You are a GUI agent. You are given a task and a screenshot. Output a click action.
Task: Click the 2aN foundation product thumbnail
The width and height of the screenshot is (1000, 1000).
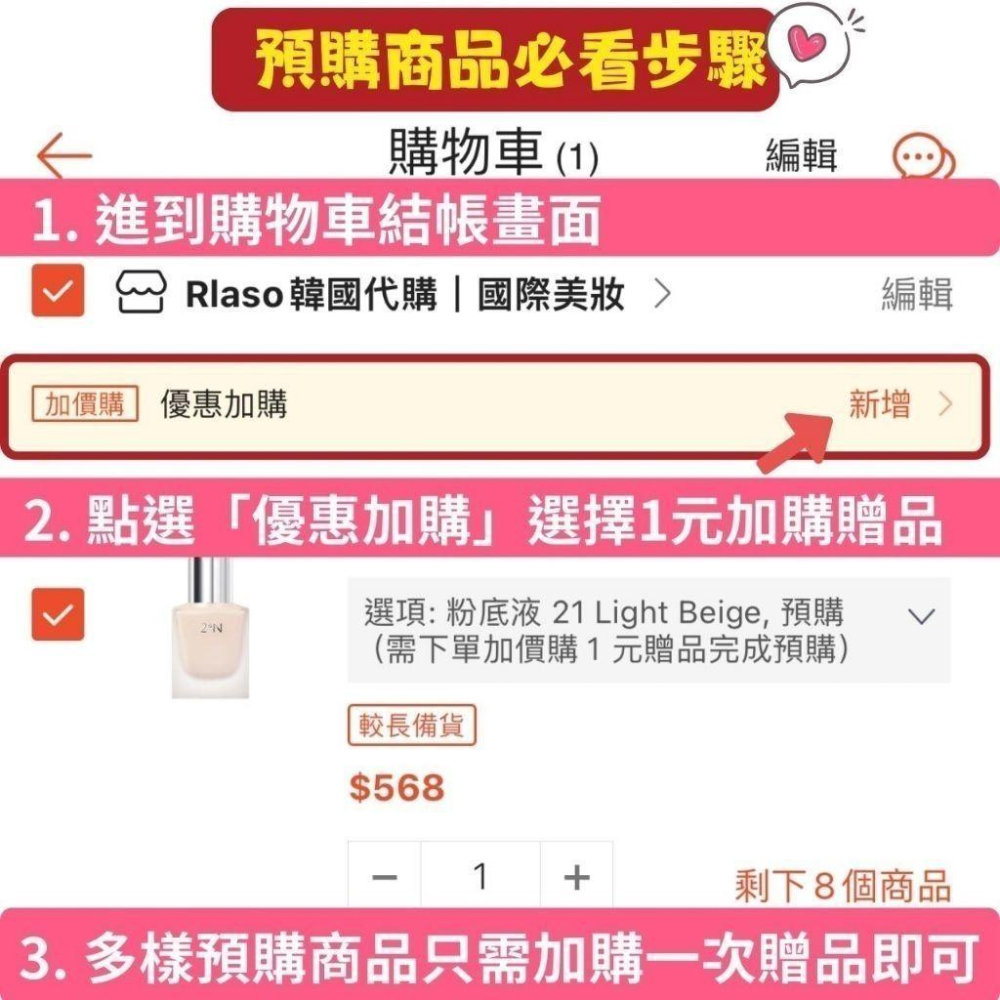(x=210, y=628)
